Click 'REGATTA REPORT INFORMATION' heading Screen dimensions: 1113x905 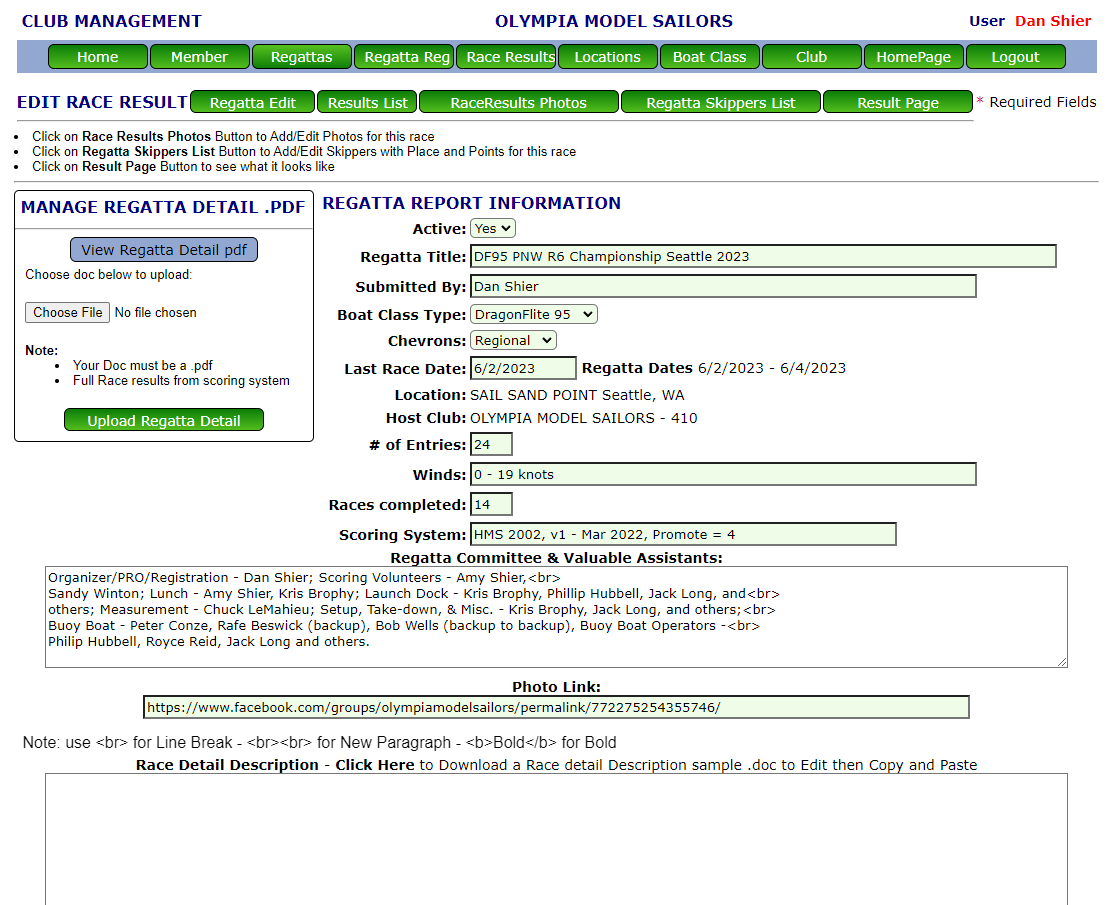(472, 203)
